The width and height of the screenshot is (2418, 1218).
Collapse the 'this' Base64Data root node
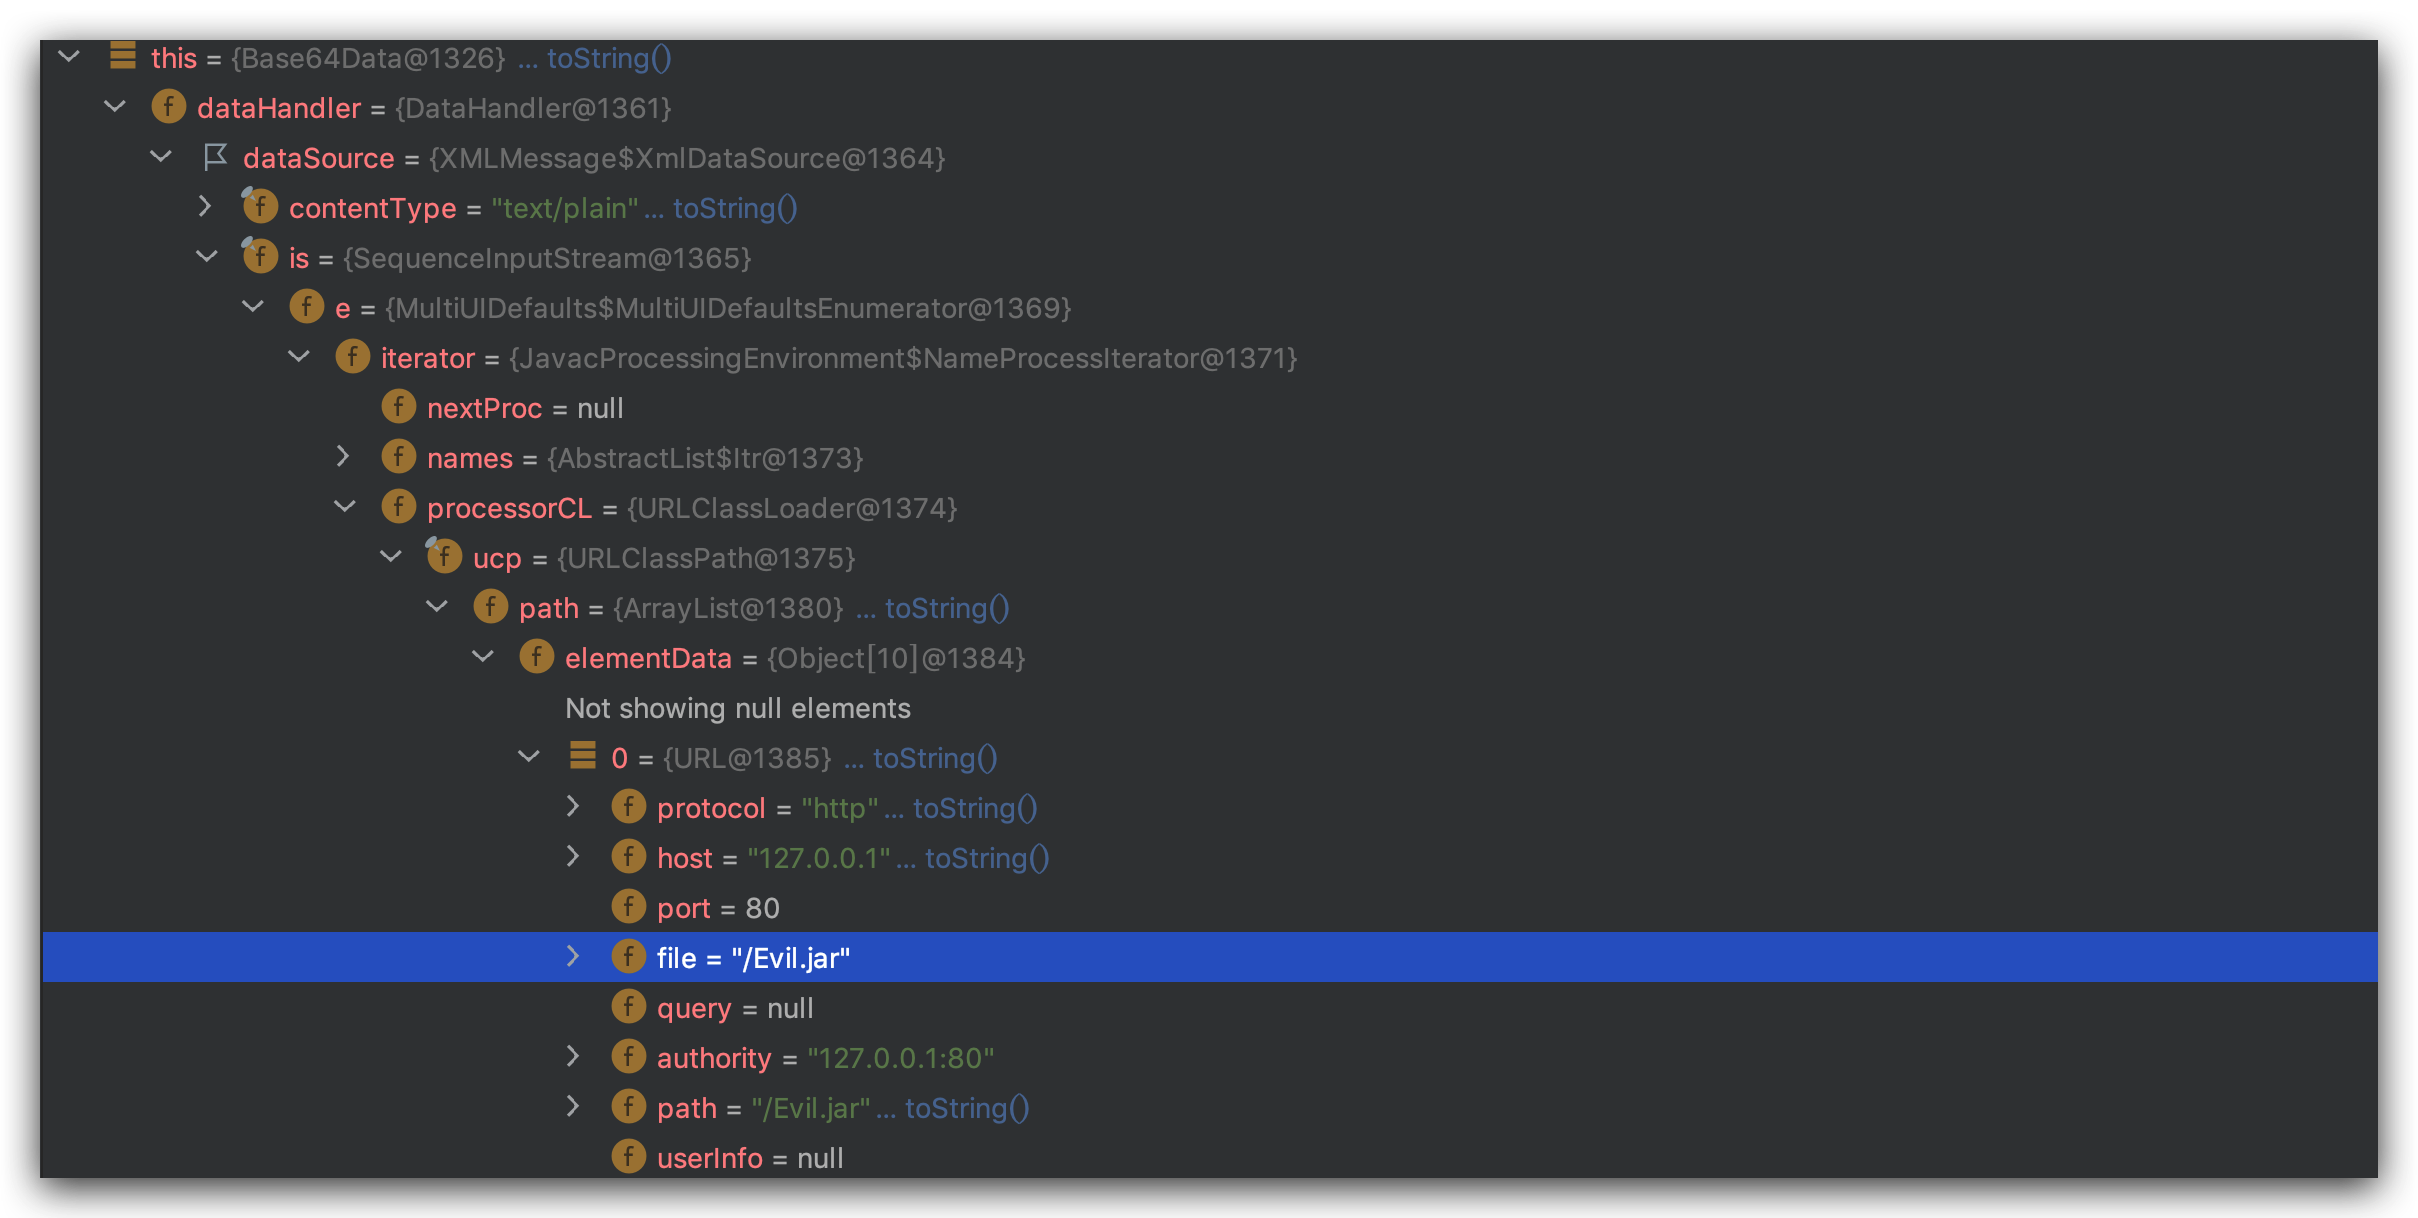69,57
